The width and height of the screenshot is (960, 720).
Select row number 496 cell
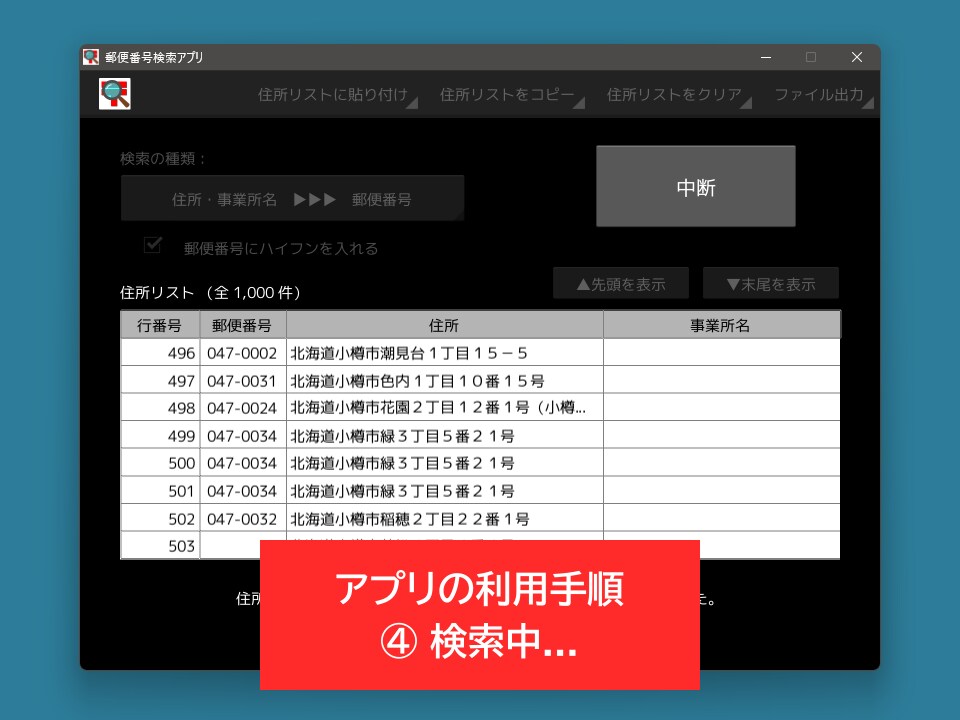[160, 353]
